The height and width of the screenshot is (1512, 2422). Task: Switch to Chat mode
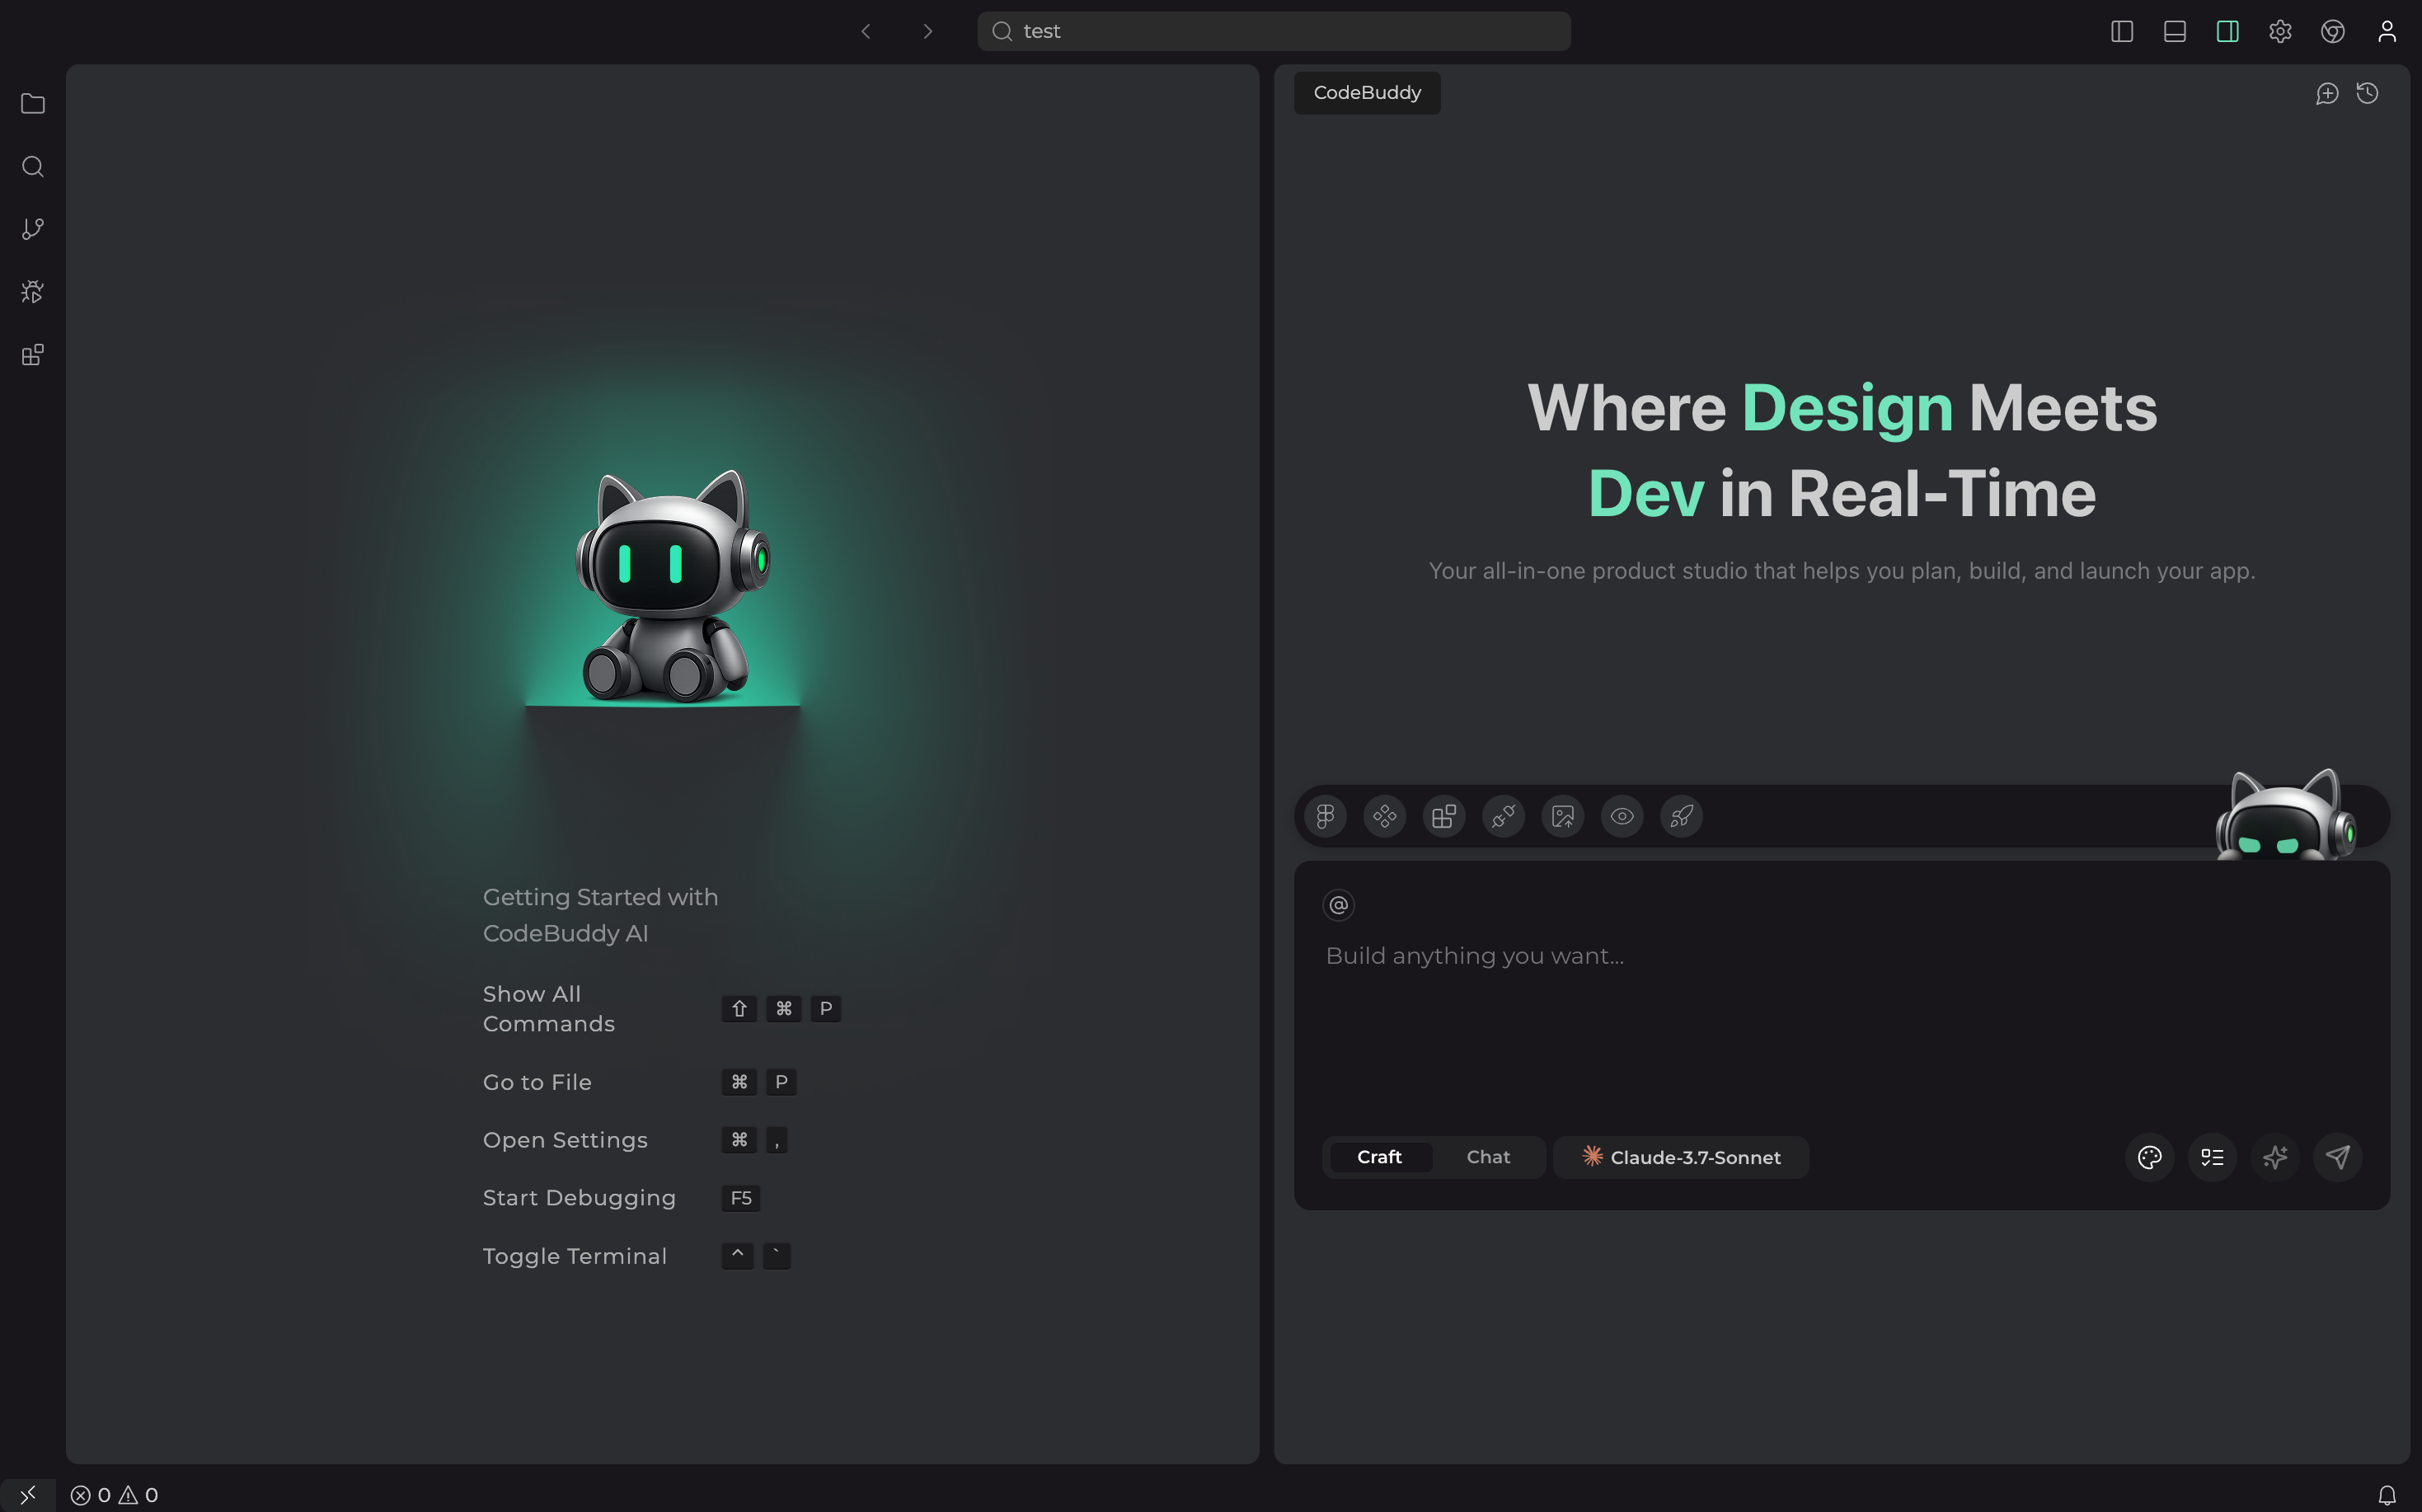[1488, 1157]
